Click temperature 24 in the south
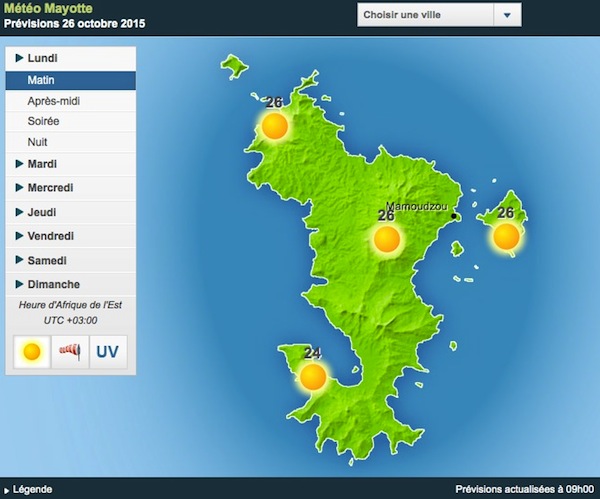600x499 pixels. coord(312,353)
